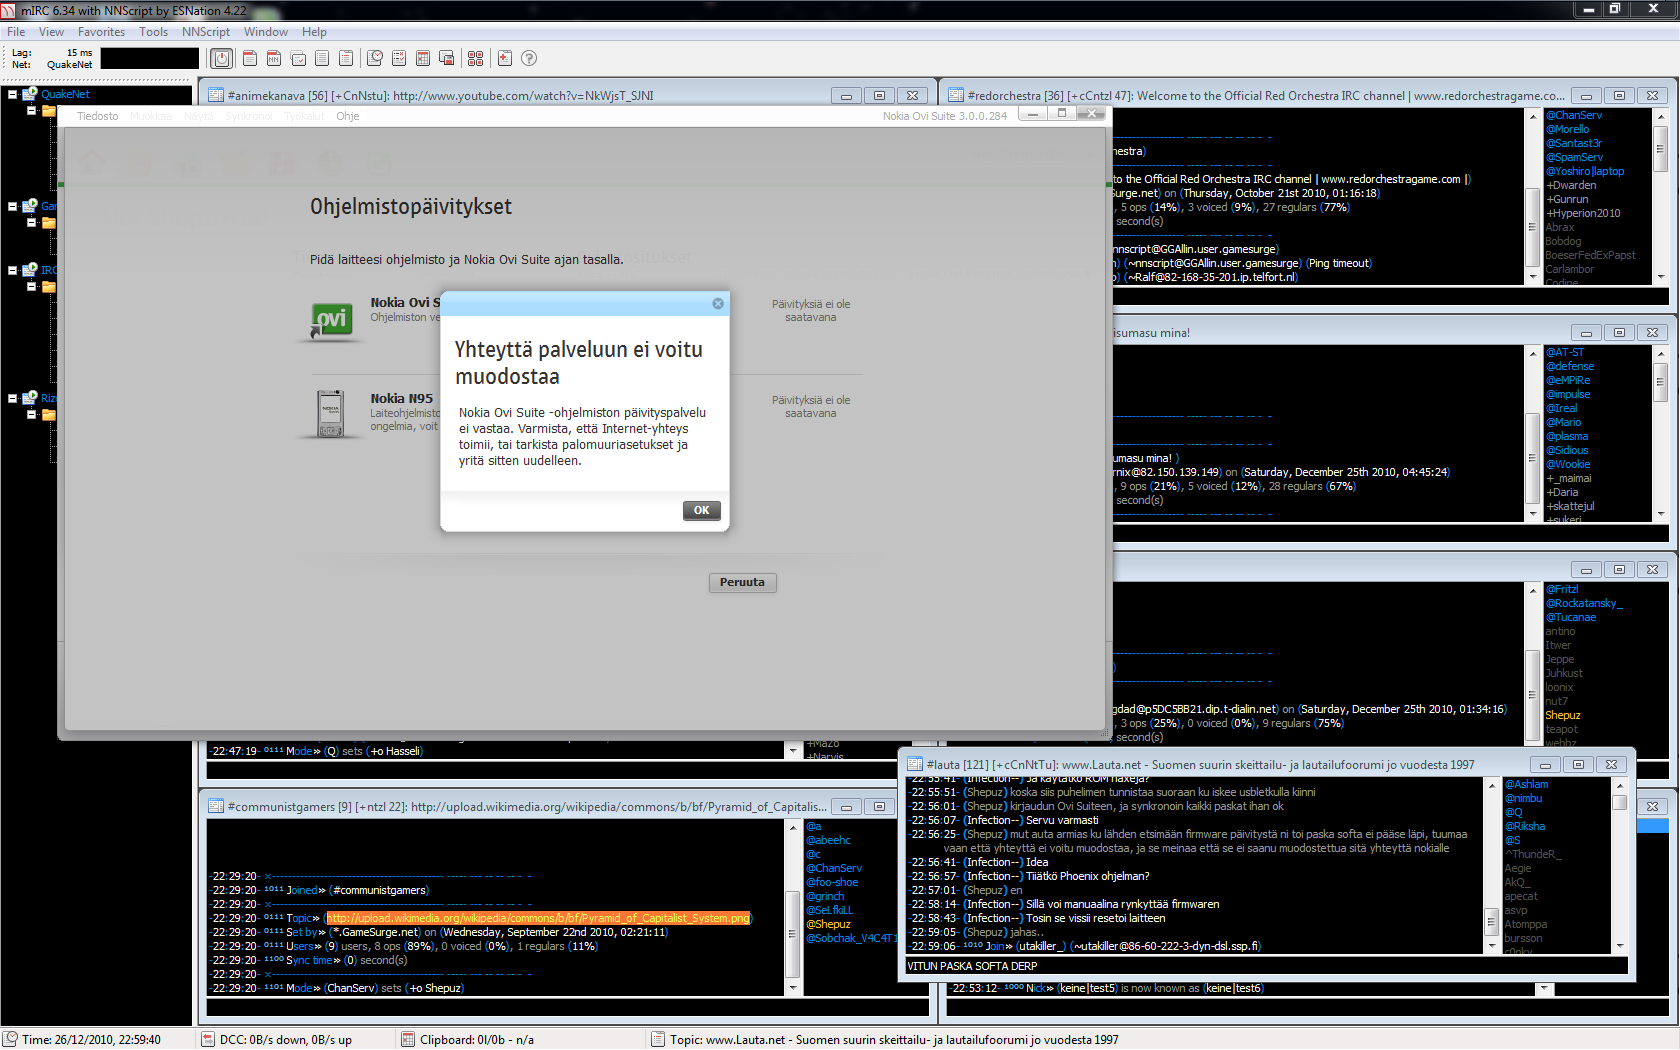
Task: Select @Fritzl in the nick list
Action: click(1562, 589)
